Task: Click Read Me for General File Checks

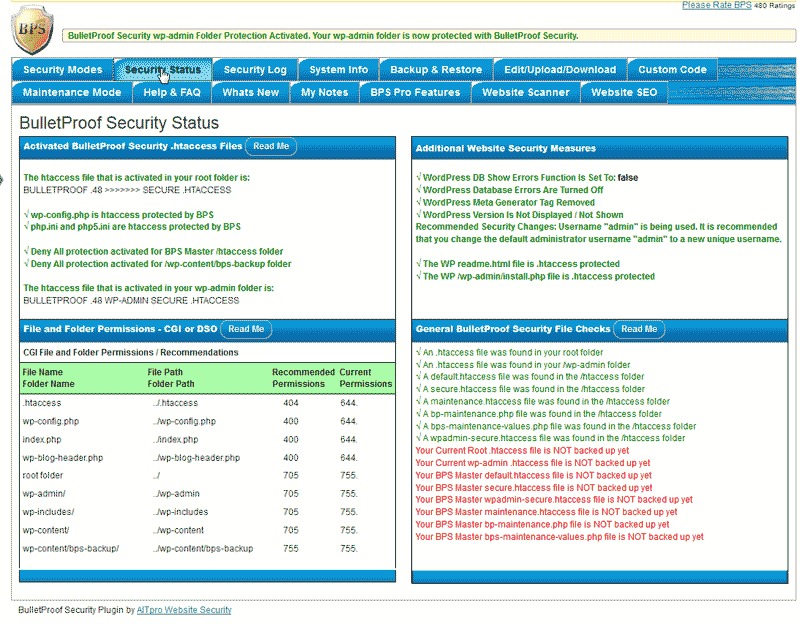Action: point(639,329)
